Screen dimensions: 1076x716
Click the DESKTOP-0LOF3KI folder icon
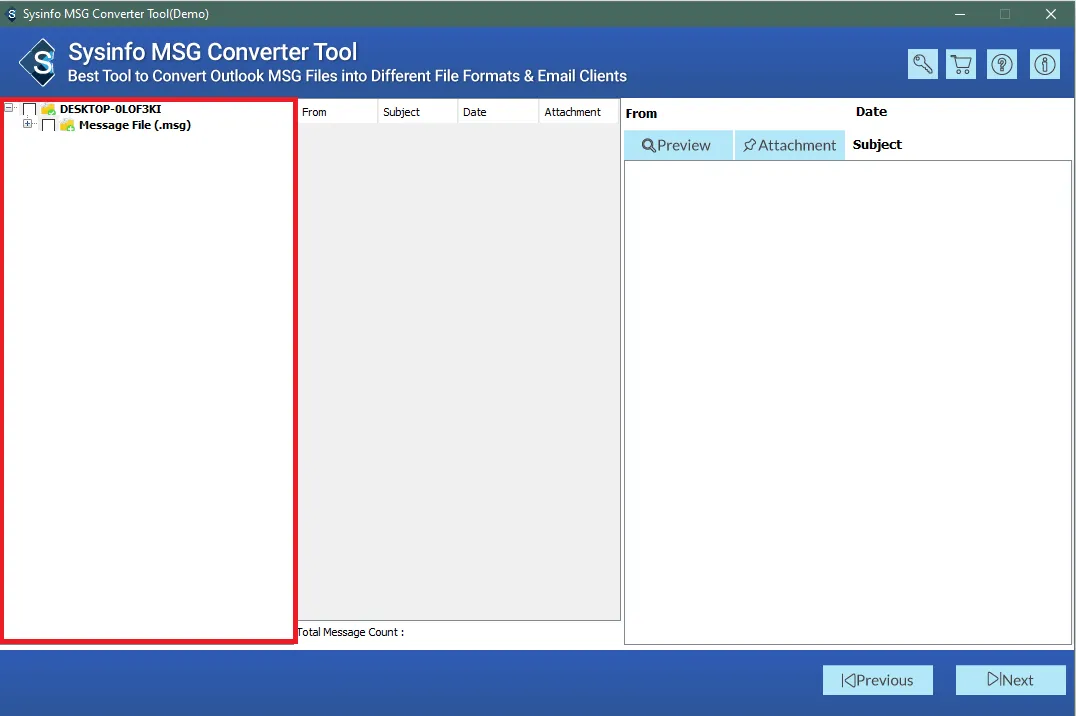pos(48,109)
